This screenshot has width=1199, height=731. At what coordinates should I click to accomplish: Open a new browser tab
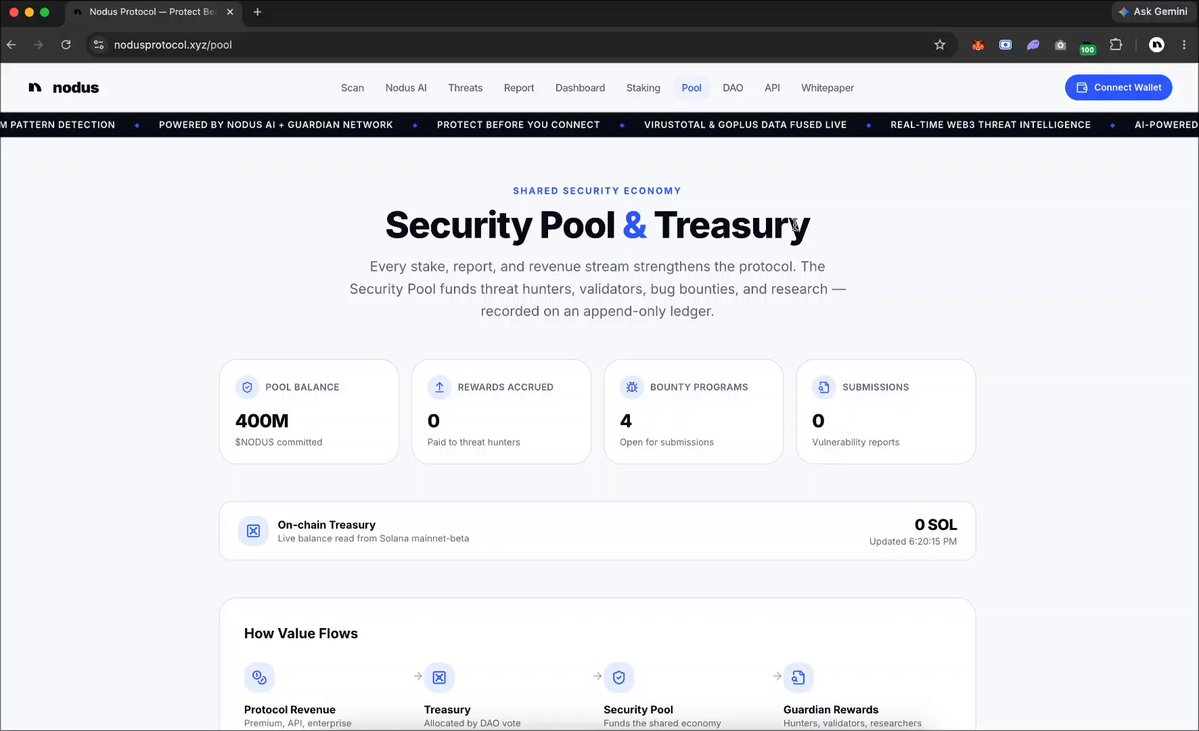[x=258, y=12]
